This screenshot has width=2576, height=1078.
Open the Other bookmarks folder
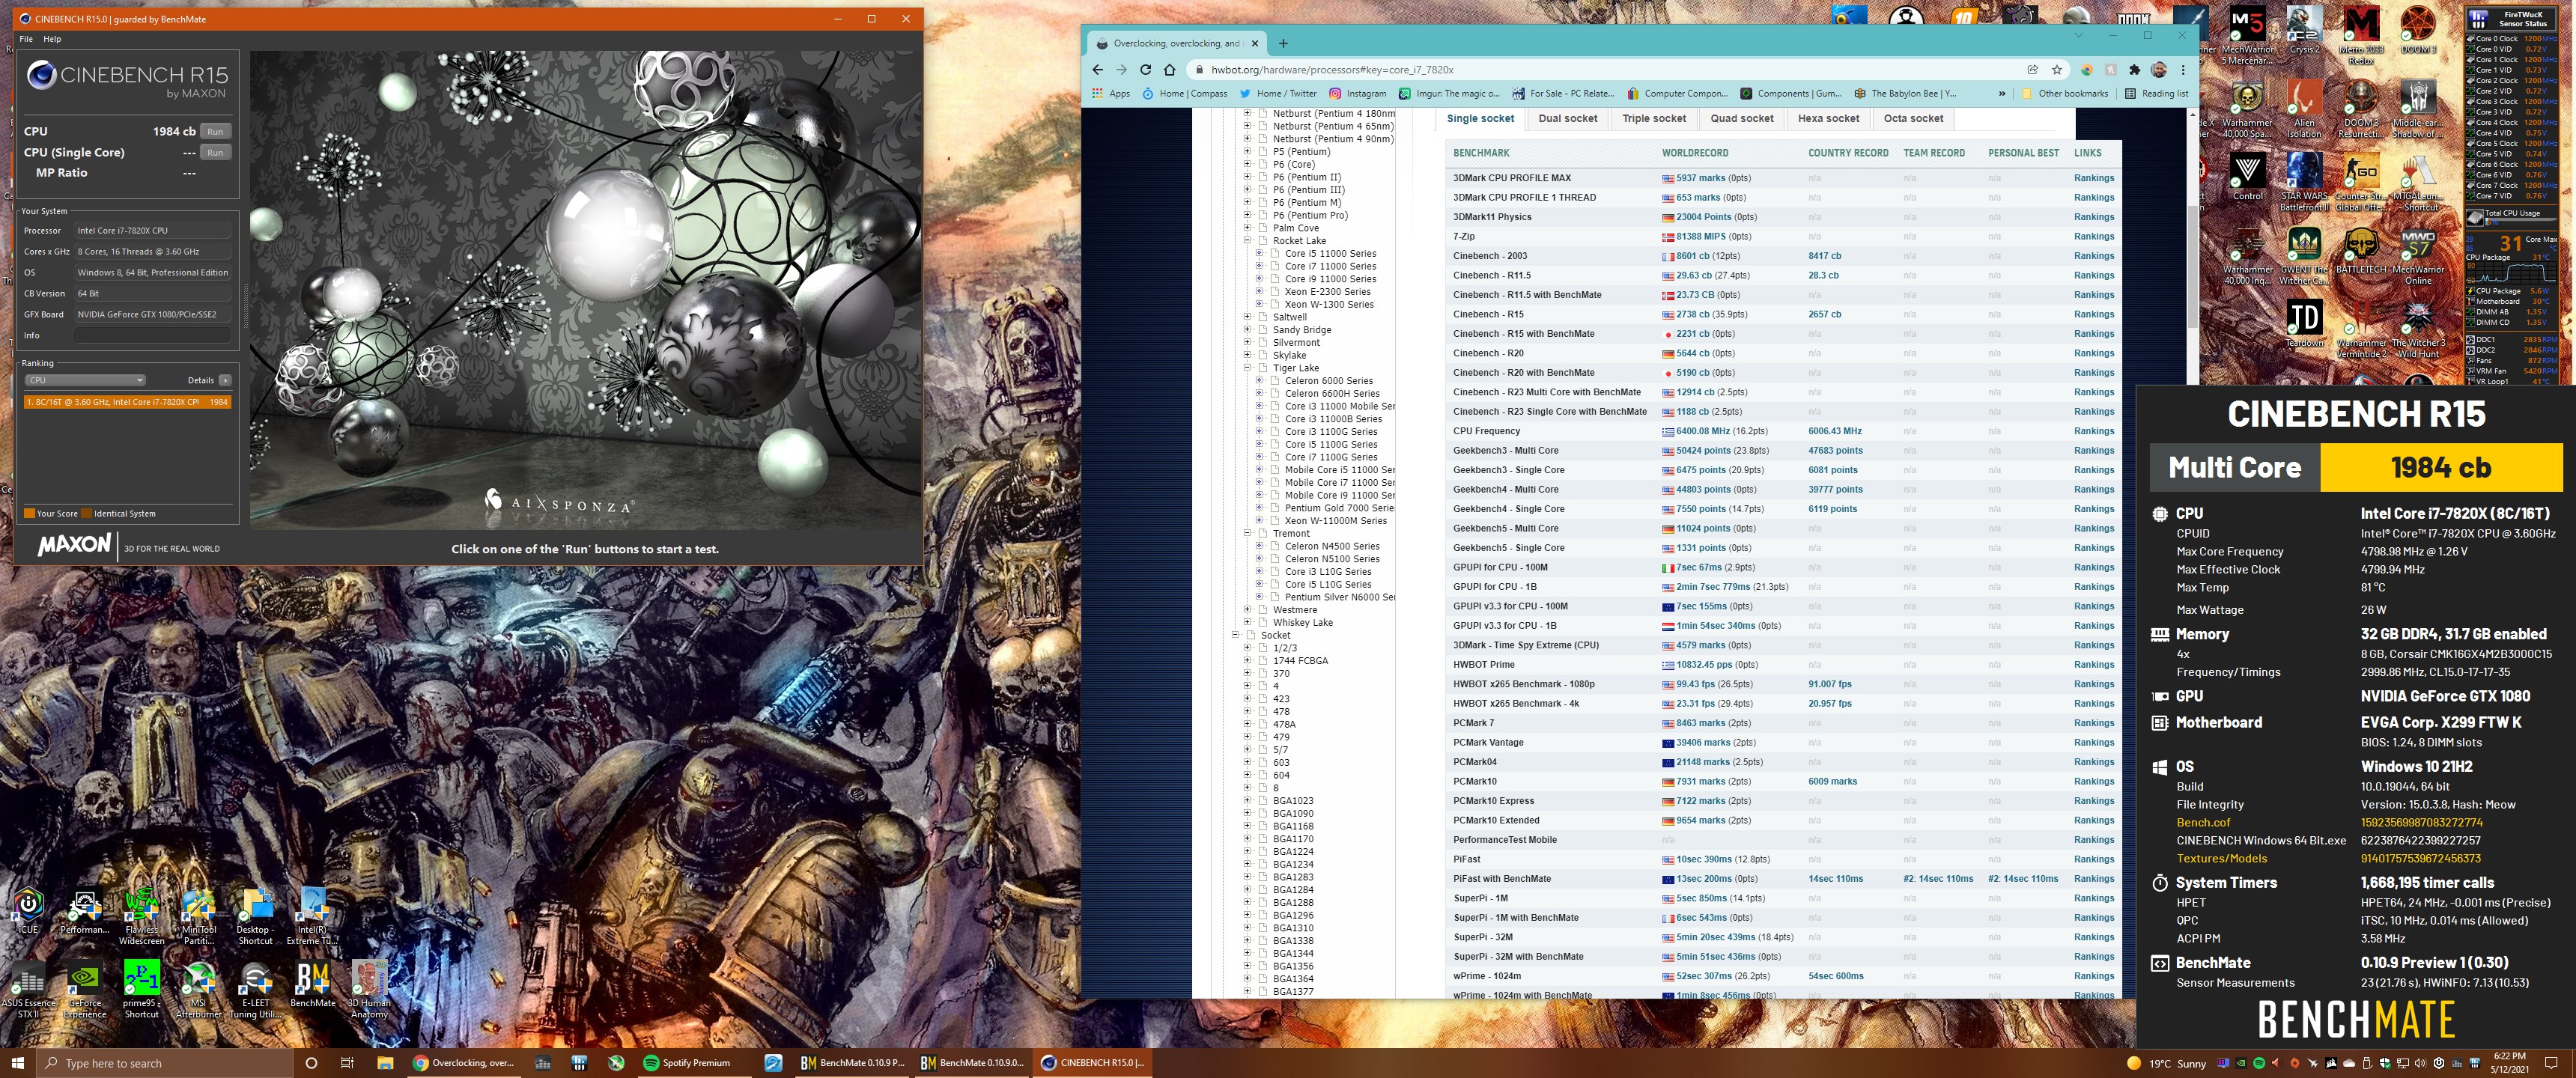coord(2064,93)
